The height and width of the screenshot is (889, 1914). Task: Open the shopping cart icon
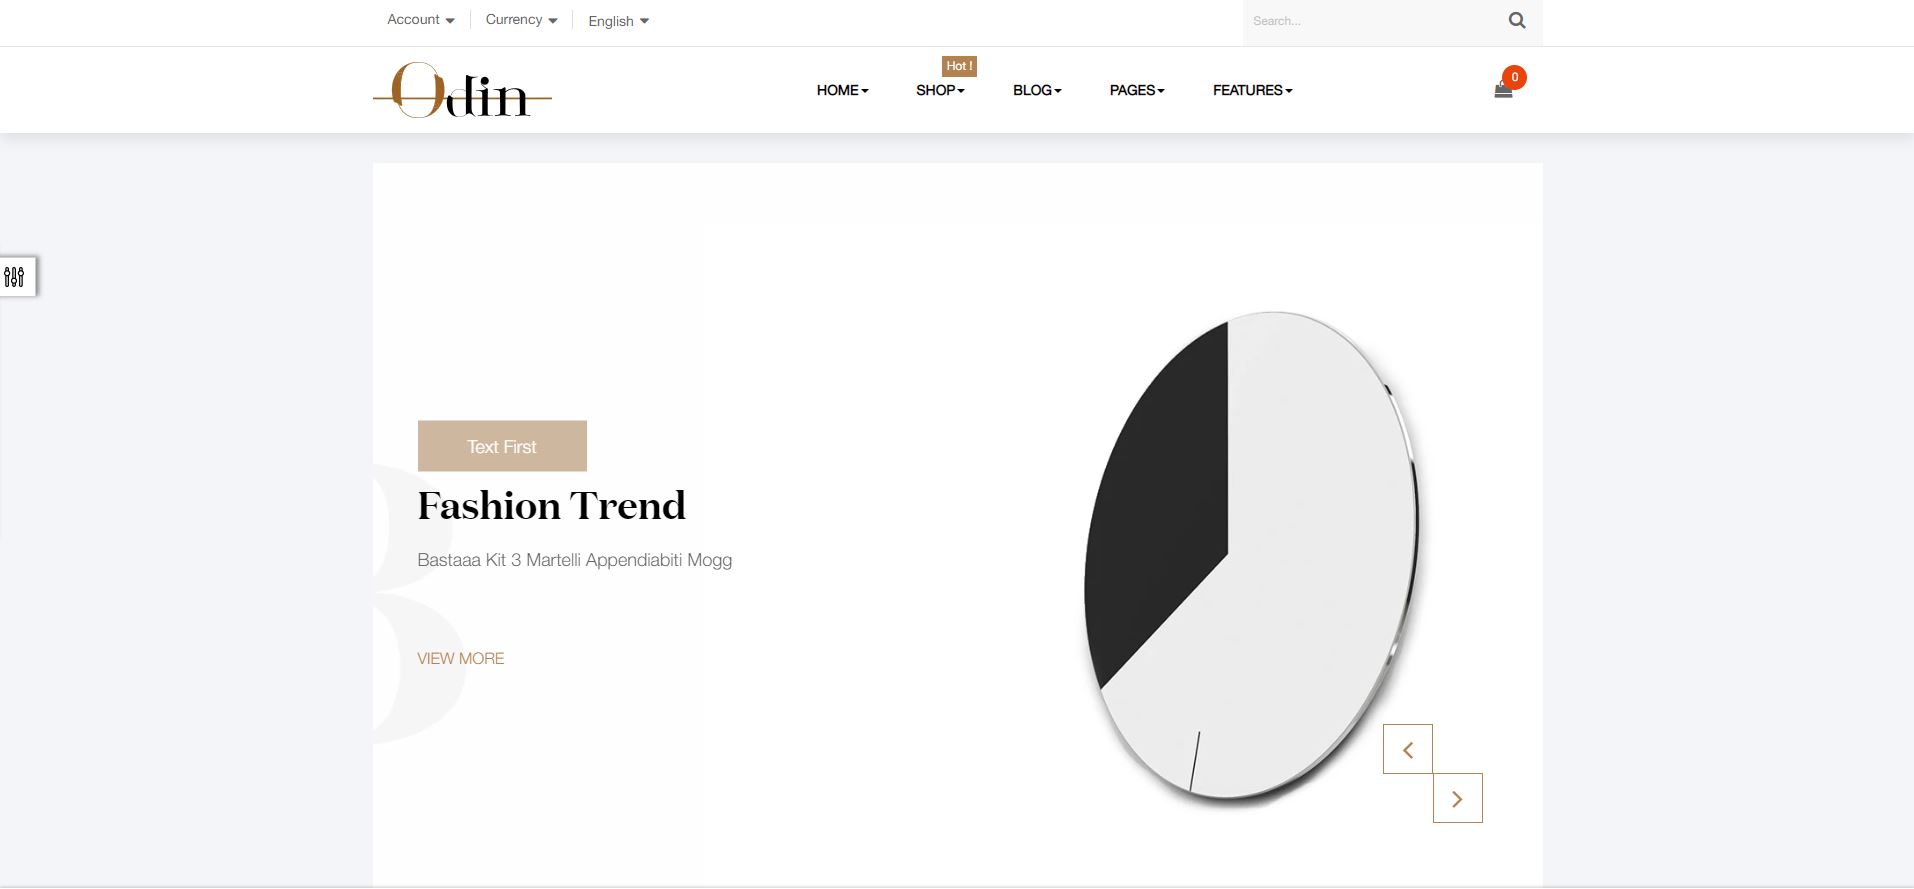(1502, 91)
